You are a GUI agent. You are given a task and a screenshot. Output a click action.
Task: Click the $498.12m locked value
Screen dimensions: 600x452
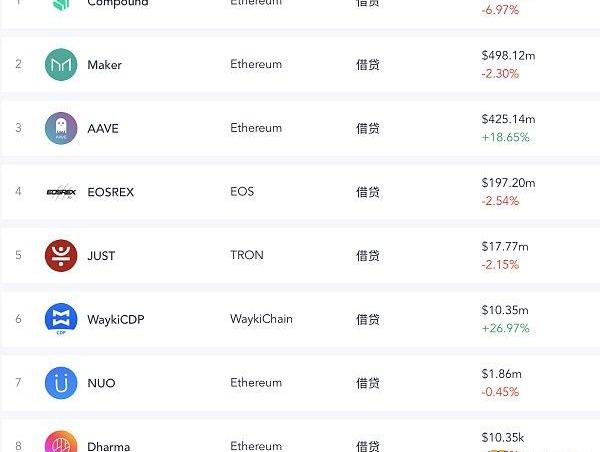(x=508, y=56)
